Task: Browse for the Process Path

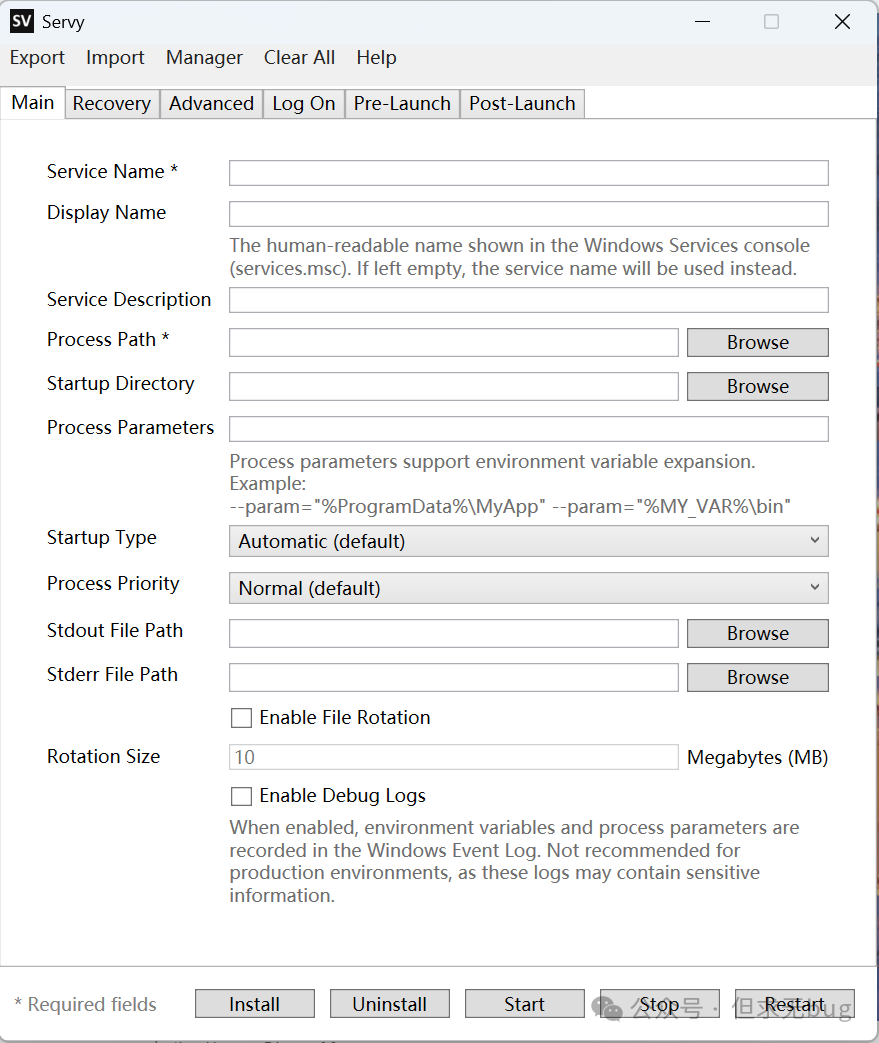Action: tap(757, 343)
